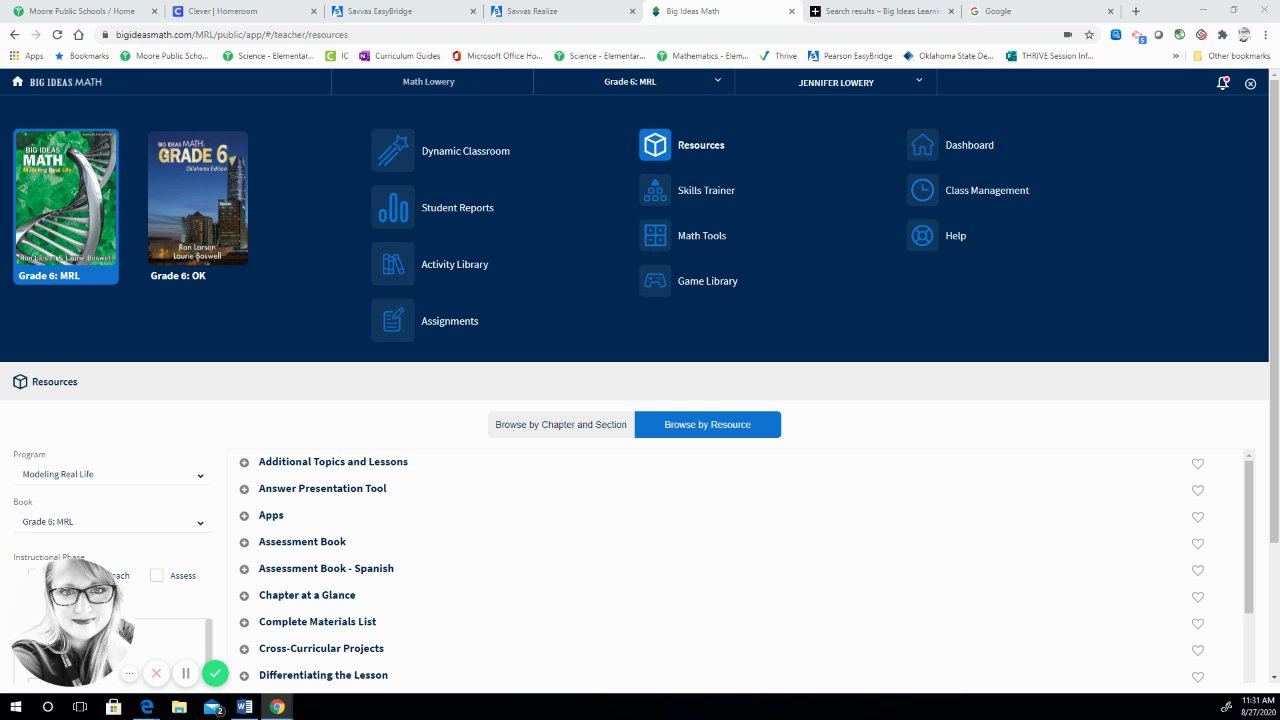
Task: Click the Big Ideas Math home icon
Action: click(17, 81)
